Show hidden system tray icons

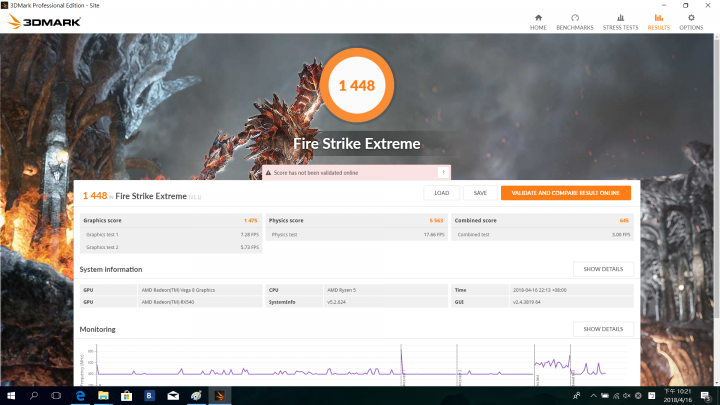[x=593, y=396]
